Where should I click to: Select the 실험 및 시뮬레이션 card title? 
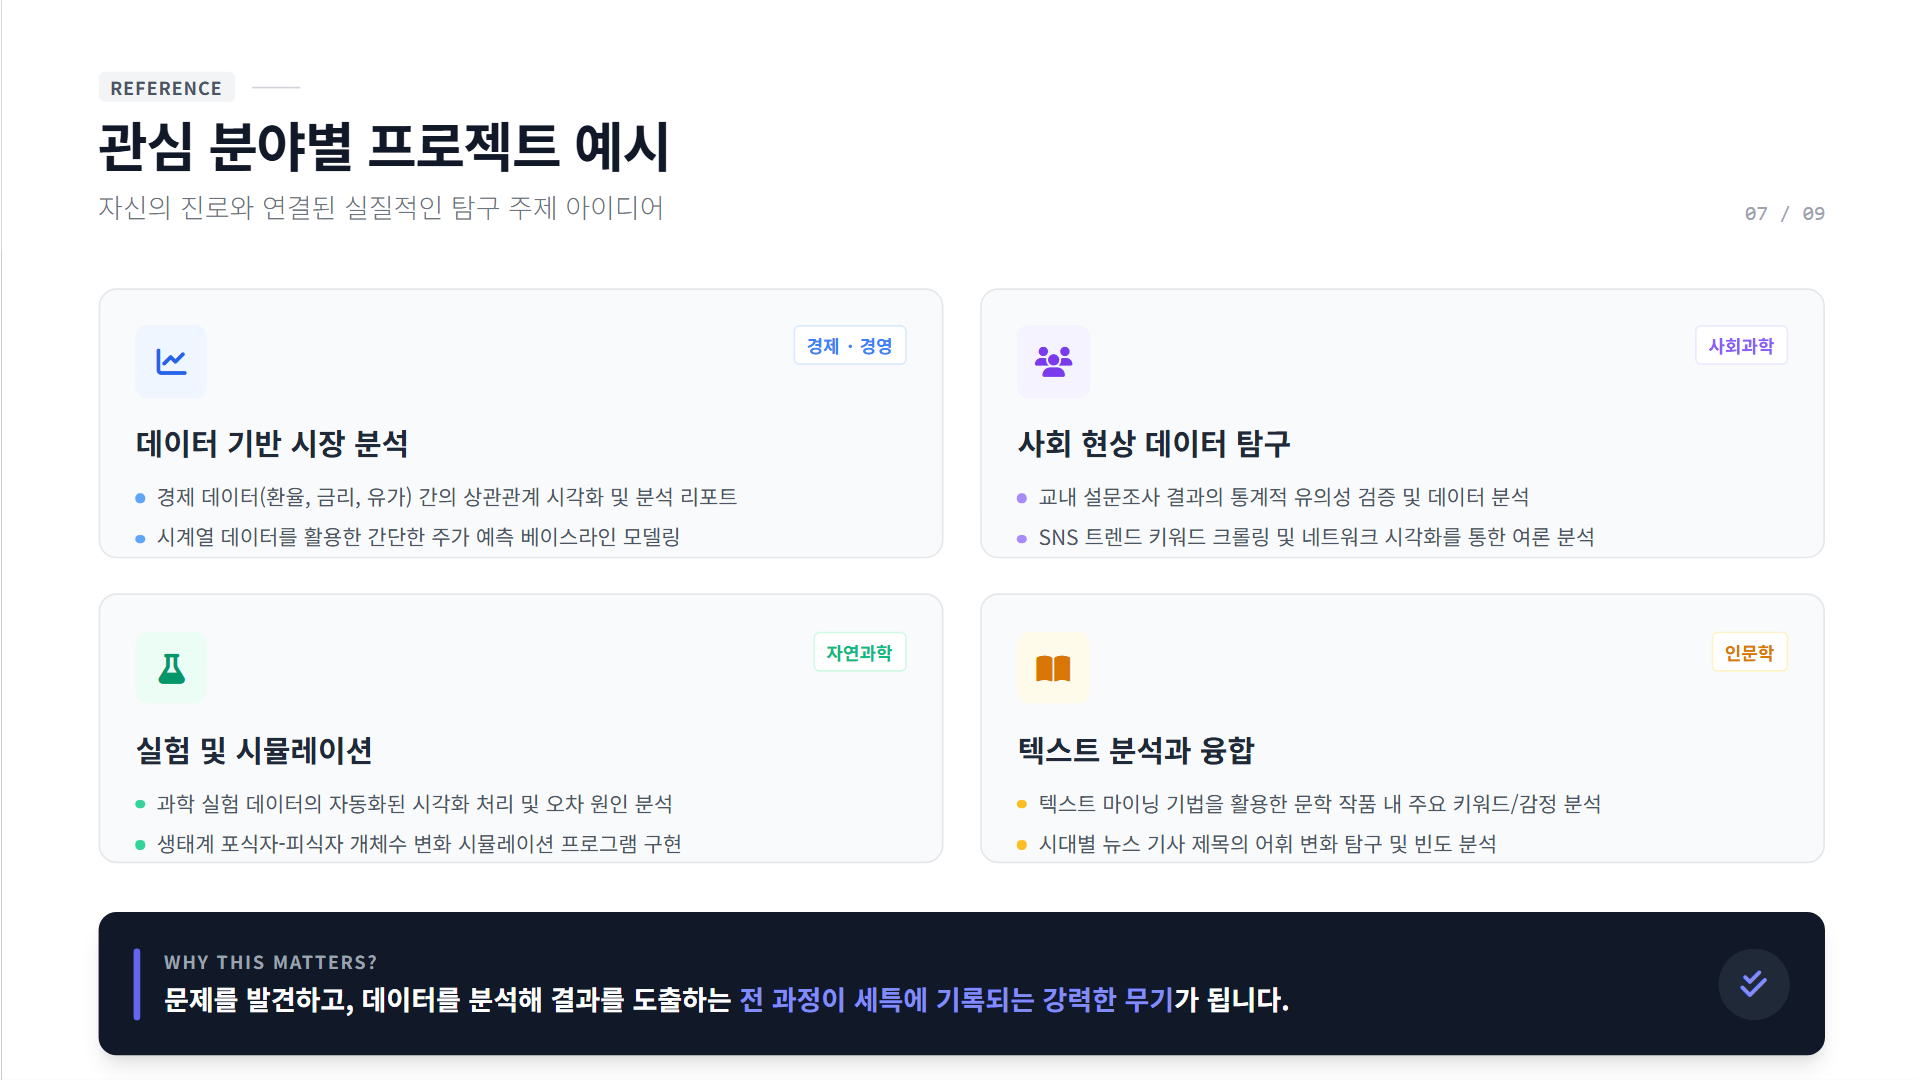[x=254, y=751]
